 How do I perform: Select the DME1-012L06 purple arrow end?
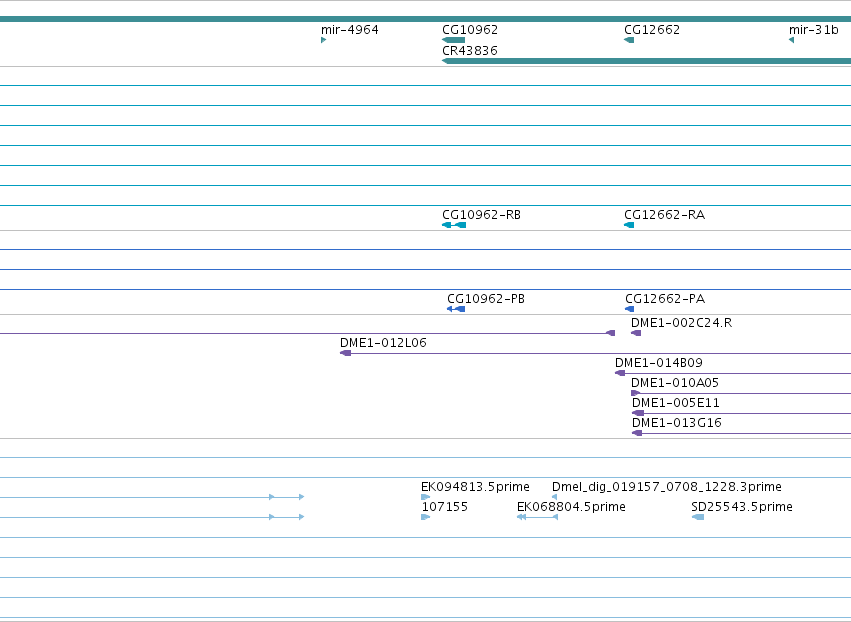pyautogui.click(x=345, y=353)
